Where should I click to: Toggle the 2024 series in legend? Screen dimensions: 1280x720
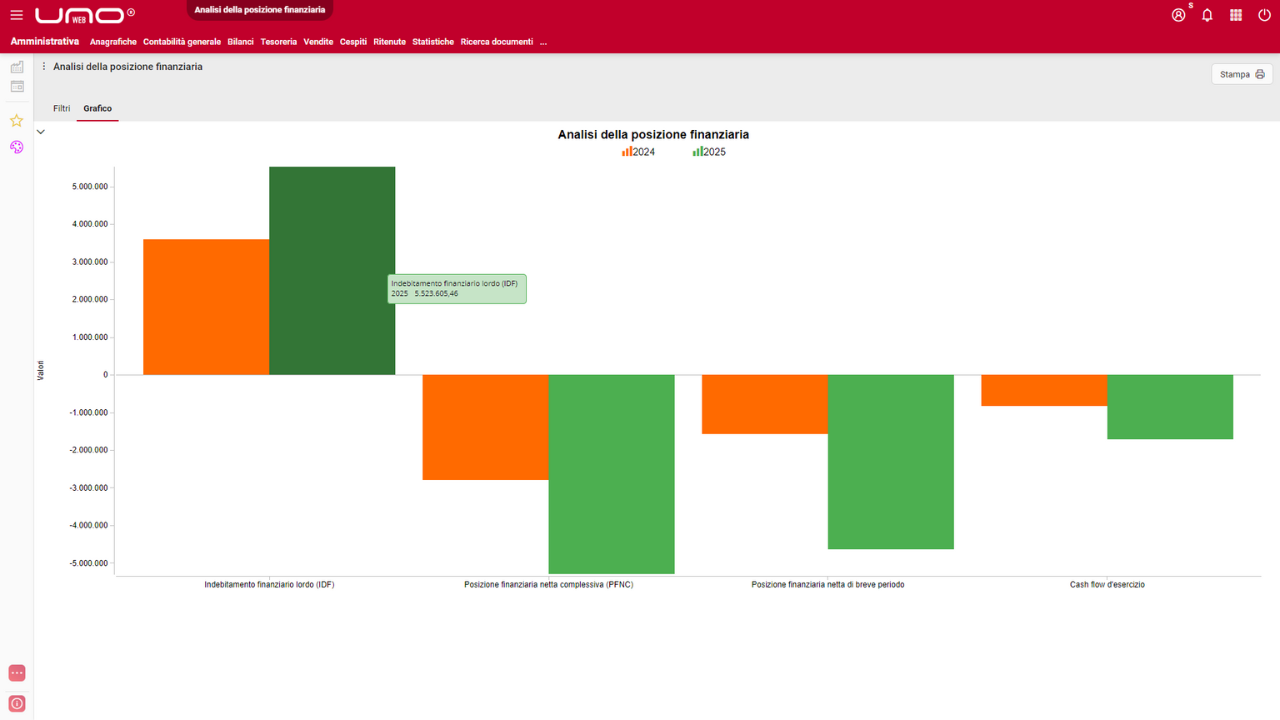[x=638, y=152]
